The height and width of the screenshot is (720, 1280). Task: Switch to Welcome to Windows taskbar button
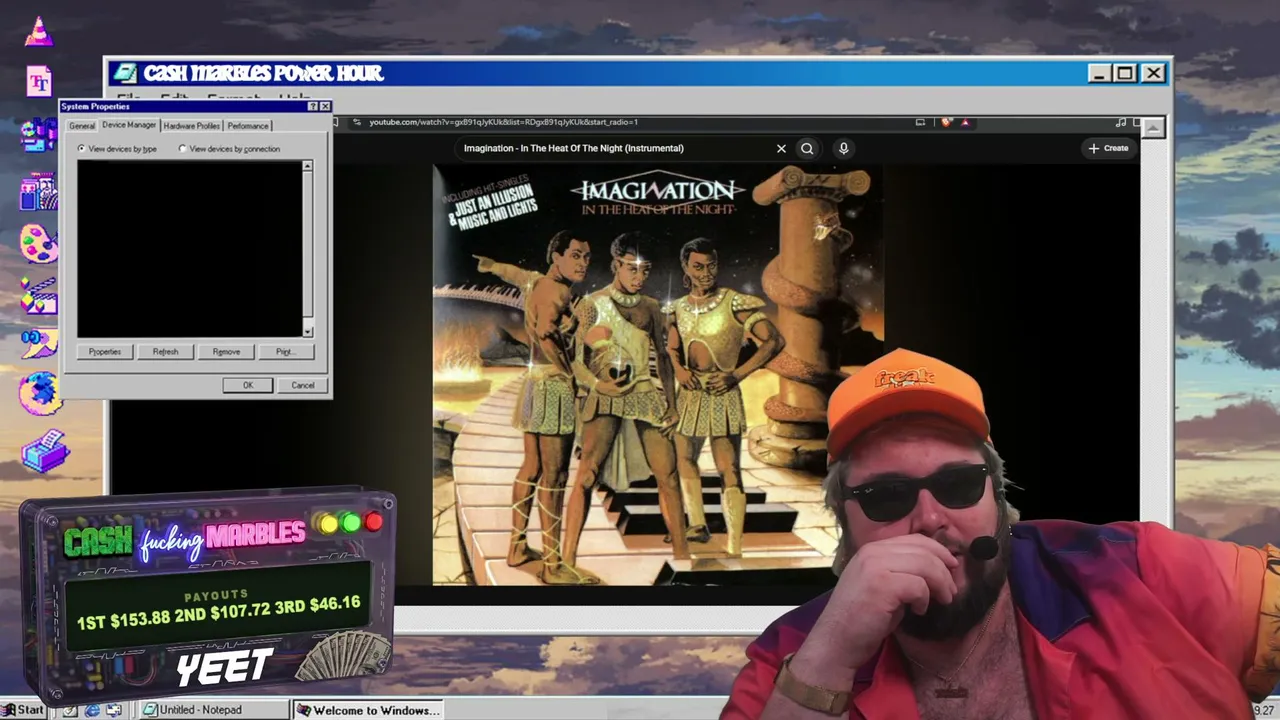click(369, 710)
